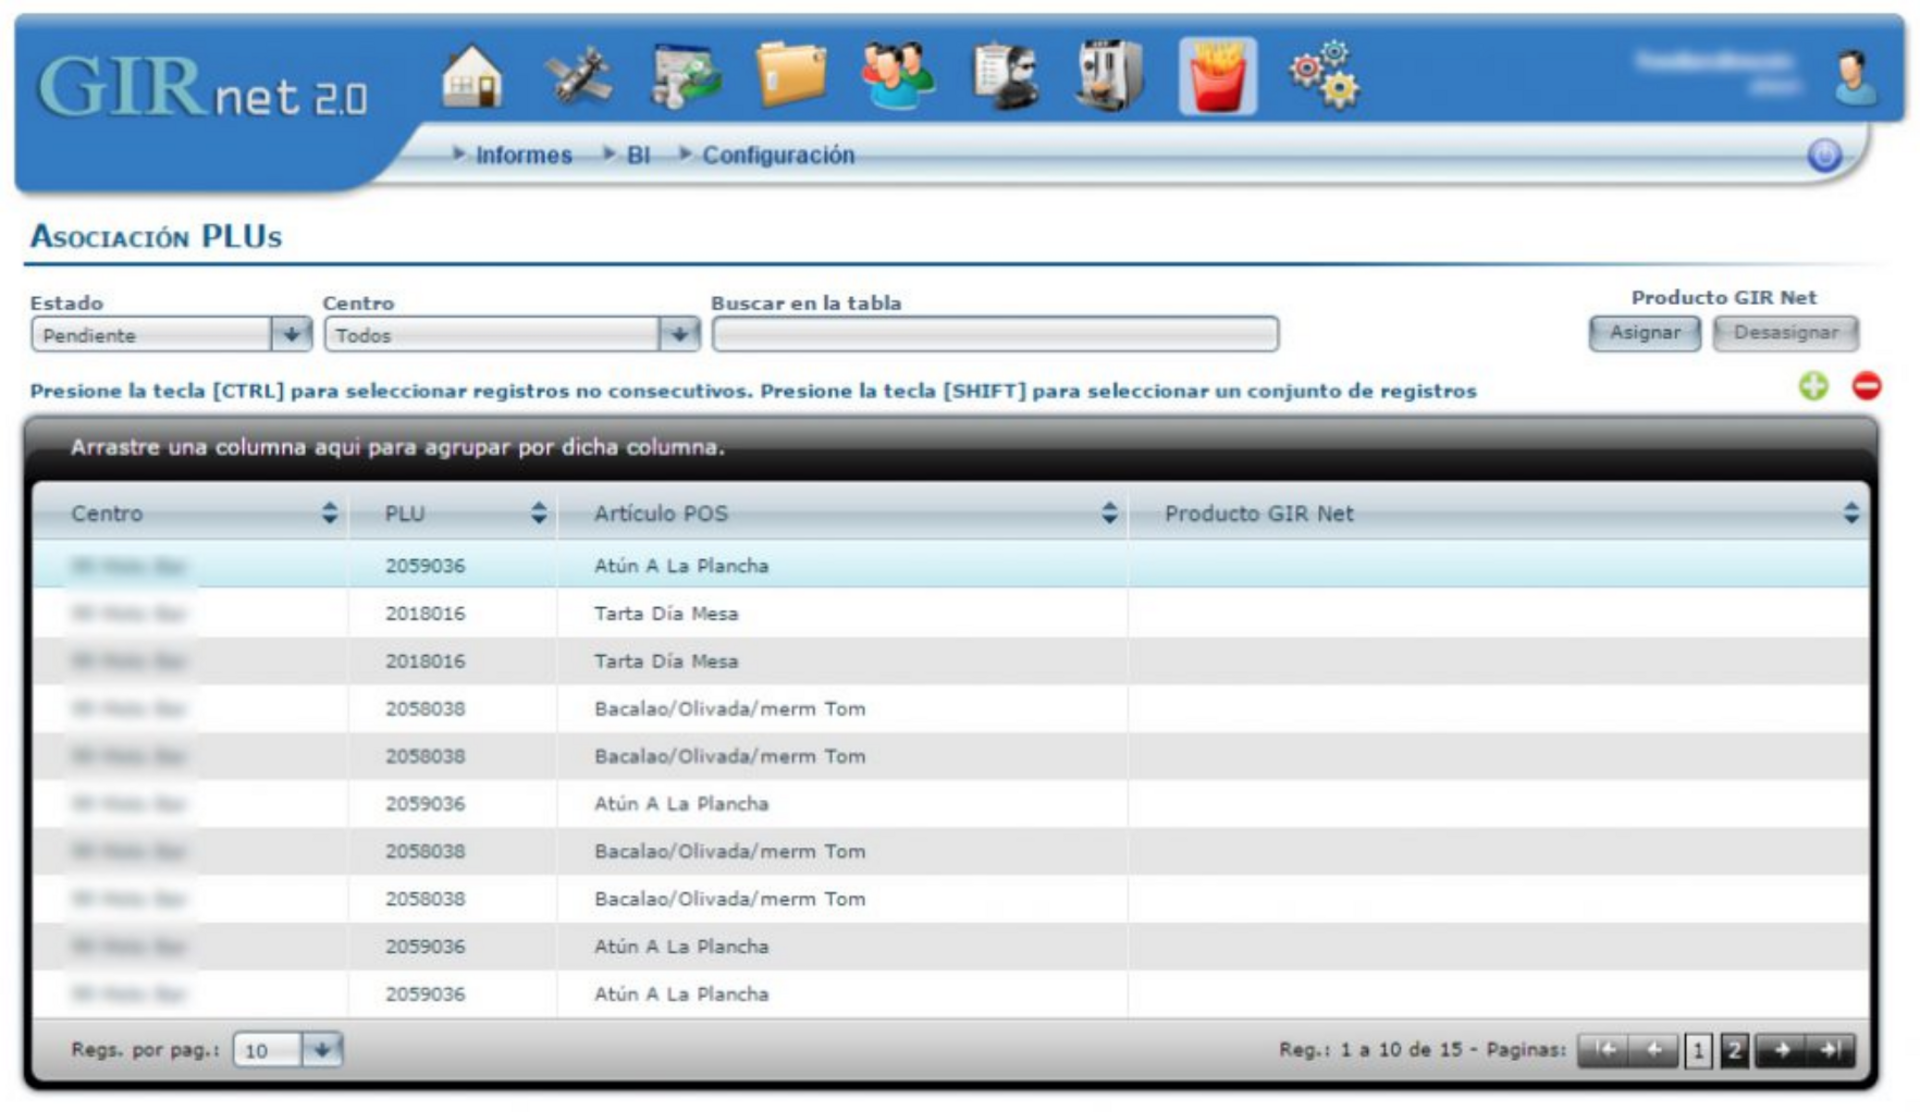This screenshot has width=1920, height=1112.
Task: Open the Centro dropdown showing Todos
Action: tap(679, 334)
